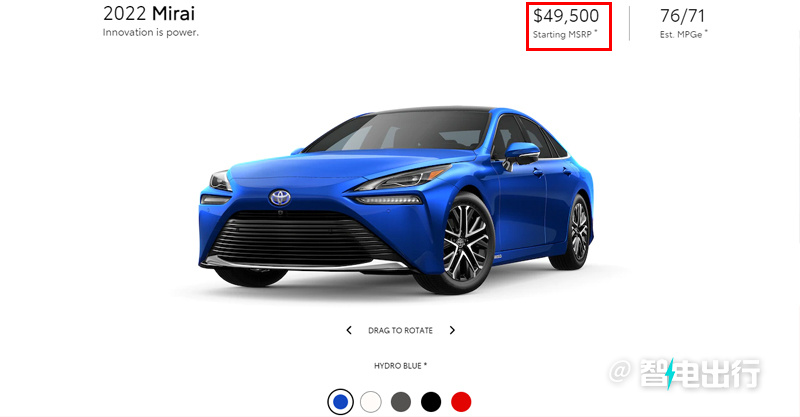The image size is (800, 417).
Task: Pick the black color swatch
Action: pos(431,402)
